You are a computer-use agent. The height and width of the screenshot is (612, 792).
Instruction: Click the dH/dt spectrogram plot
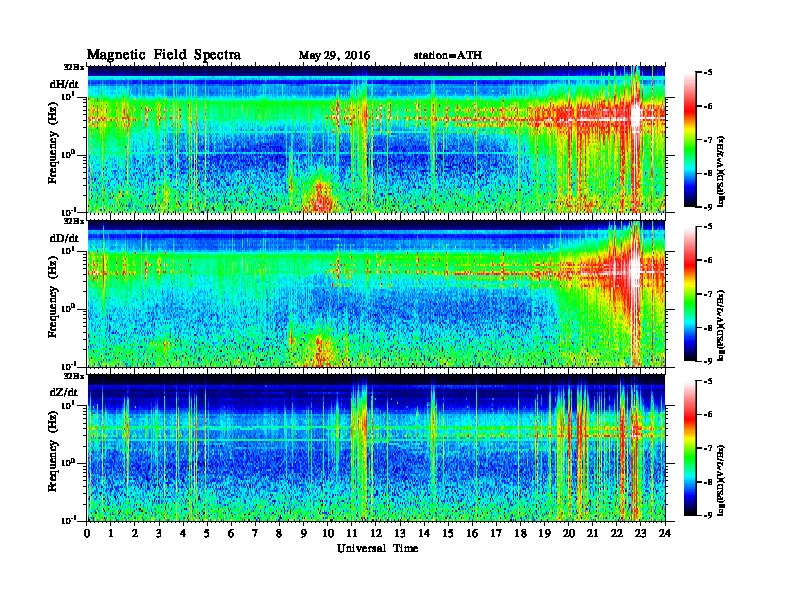(x=376, y=139)
